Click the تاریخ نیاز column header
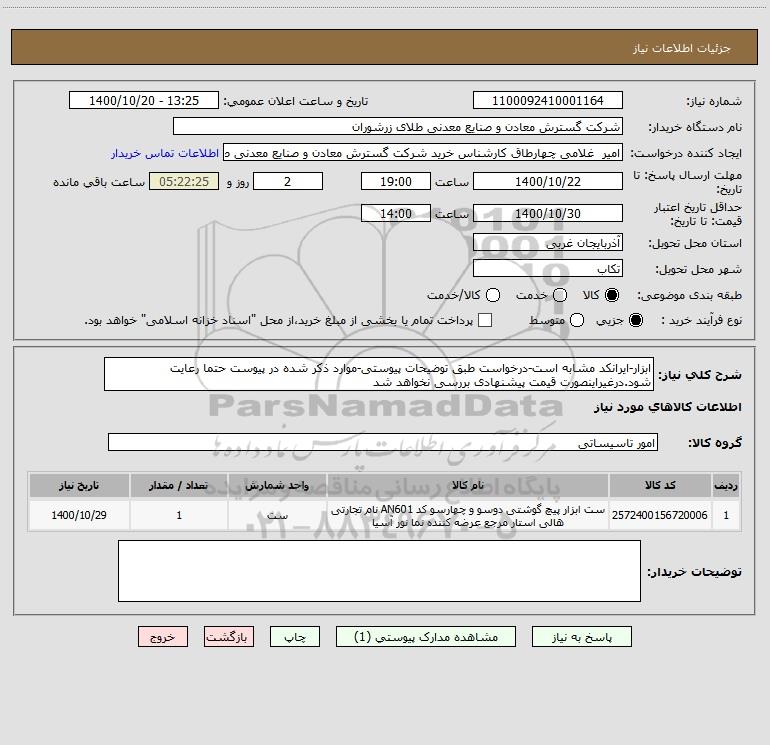The height and width of the screenshot is (745, 770). coord(79,485)
